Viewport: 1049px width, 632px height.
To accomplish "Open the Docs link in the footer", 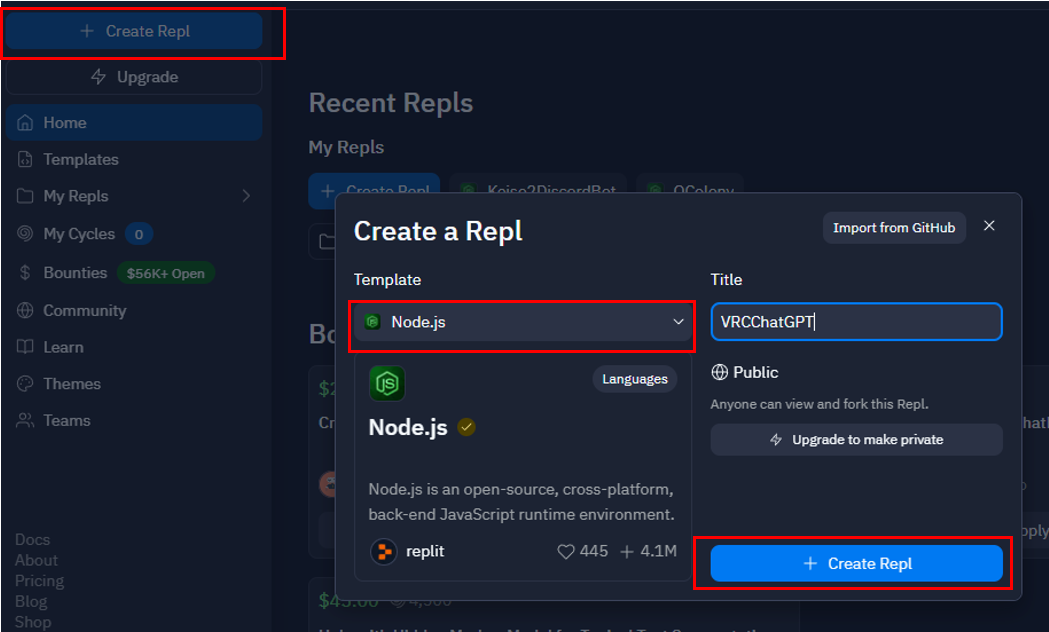I will point(31,539).
